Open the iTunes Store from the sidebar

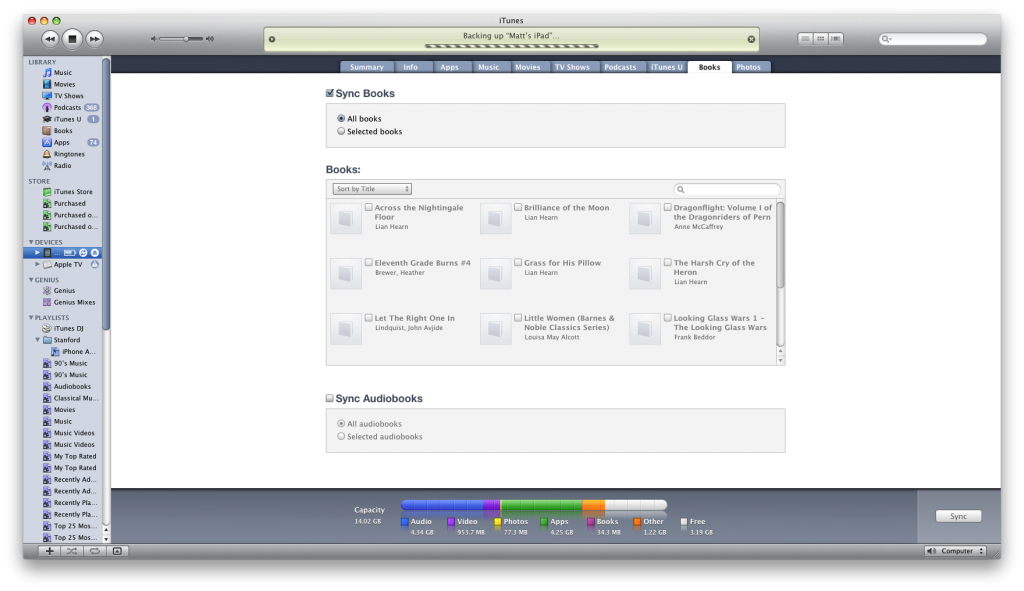pyautogui.click(x=75, y=191)
